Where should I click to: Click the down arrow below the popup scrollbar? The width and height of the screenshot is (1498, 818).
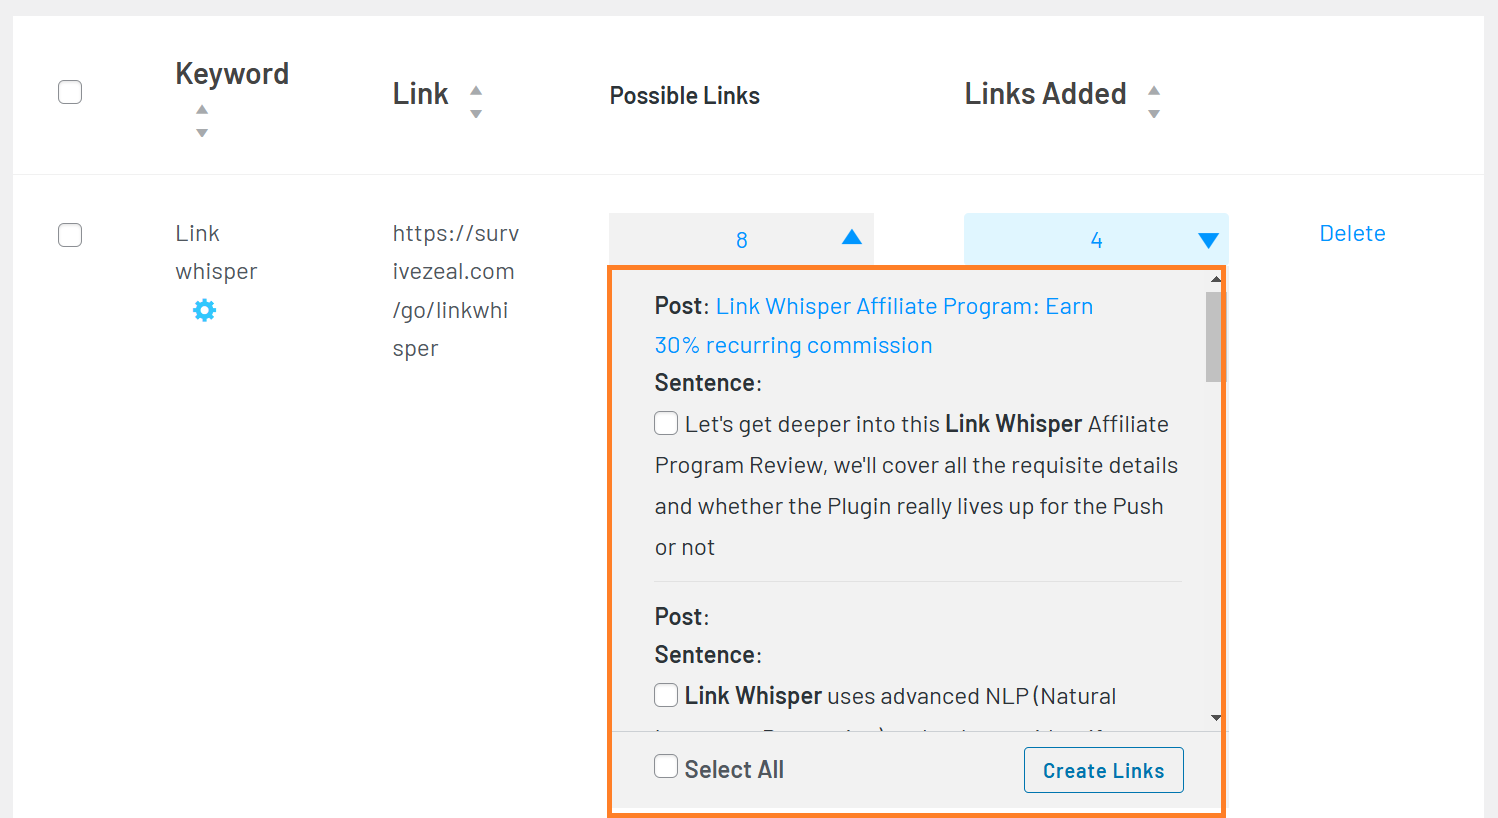[x=1216, y=718]
